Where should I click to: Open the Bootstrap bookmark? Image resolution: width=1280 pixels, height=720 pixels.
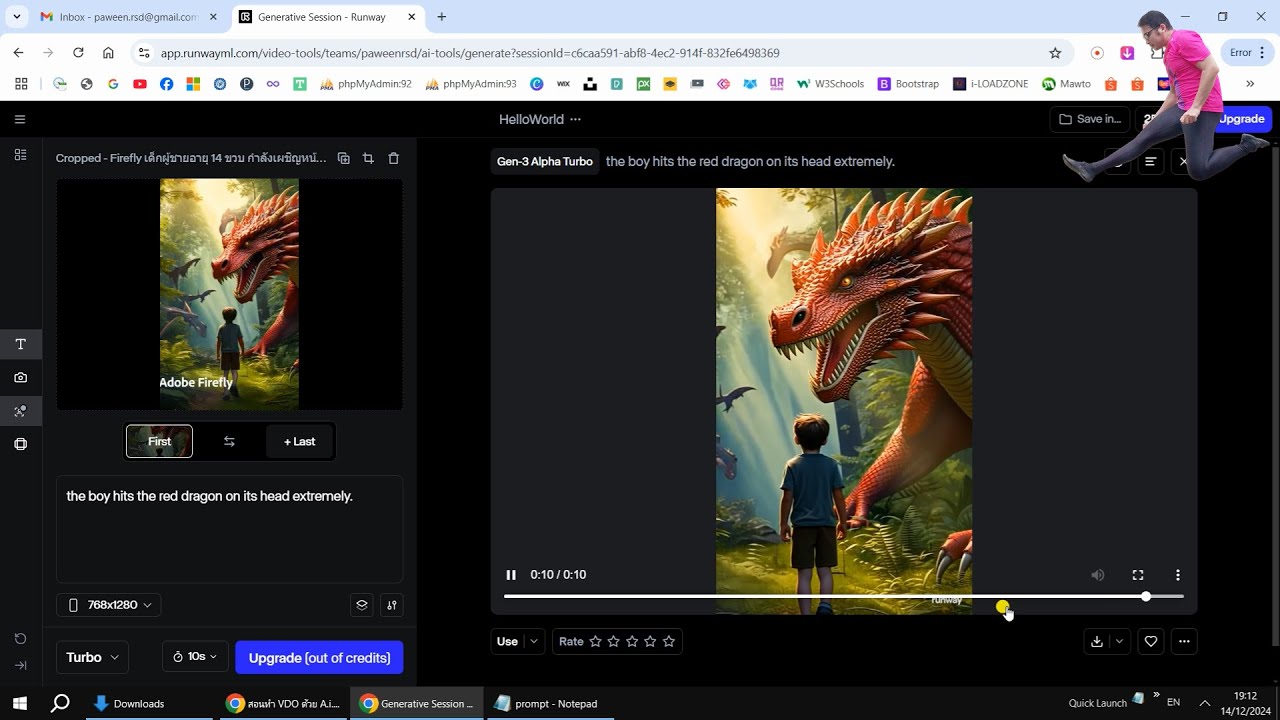tap(908, 84)
